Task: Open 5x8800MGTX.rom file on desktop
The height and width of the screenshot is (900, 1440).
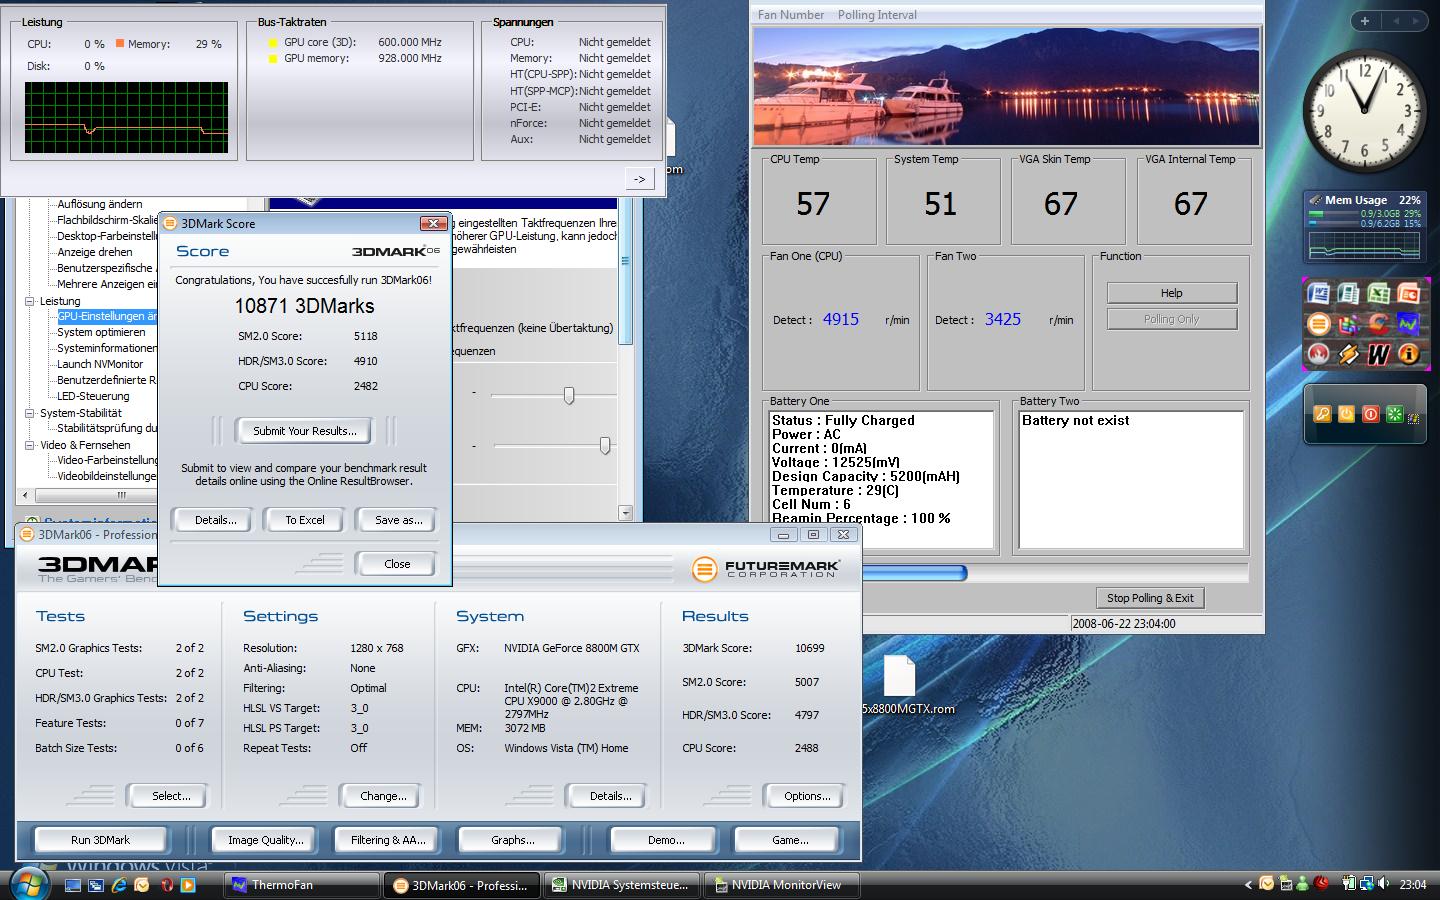Action: point(902,686)
